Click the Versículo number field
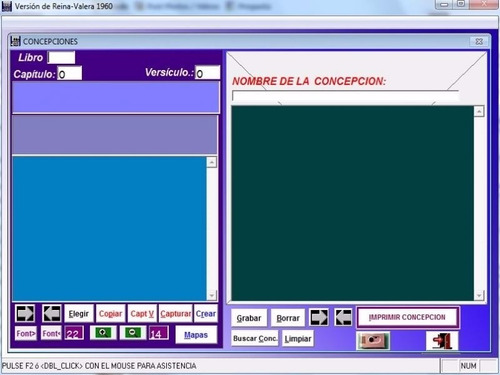 coord(207,73)
